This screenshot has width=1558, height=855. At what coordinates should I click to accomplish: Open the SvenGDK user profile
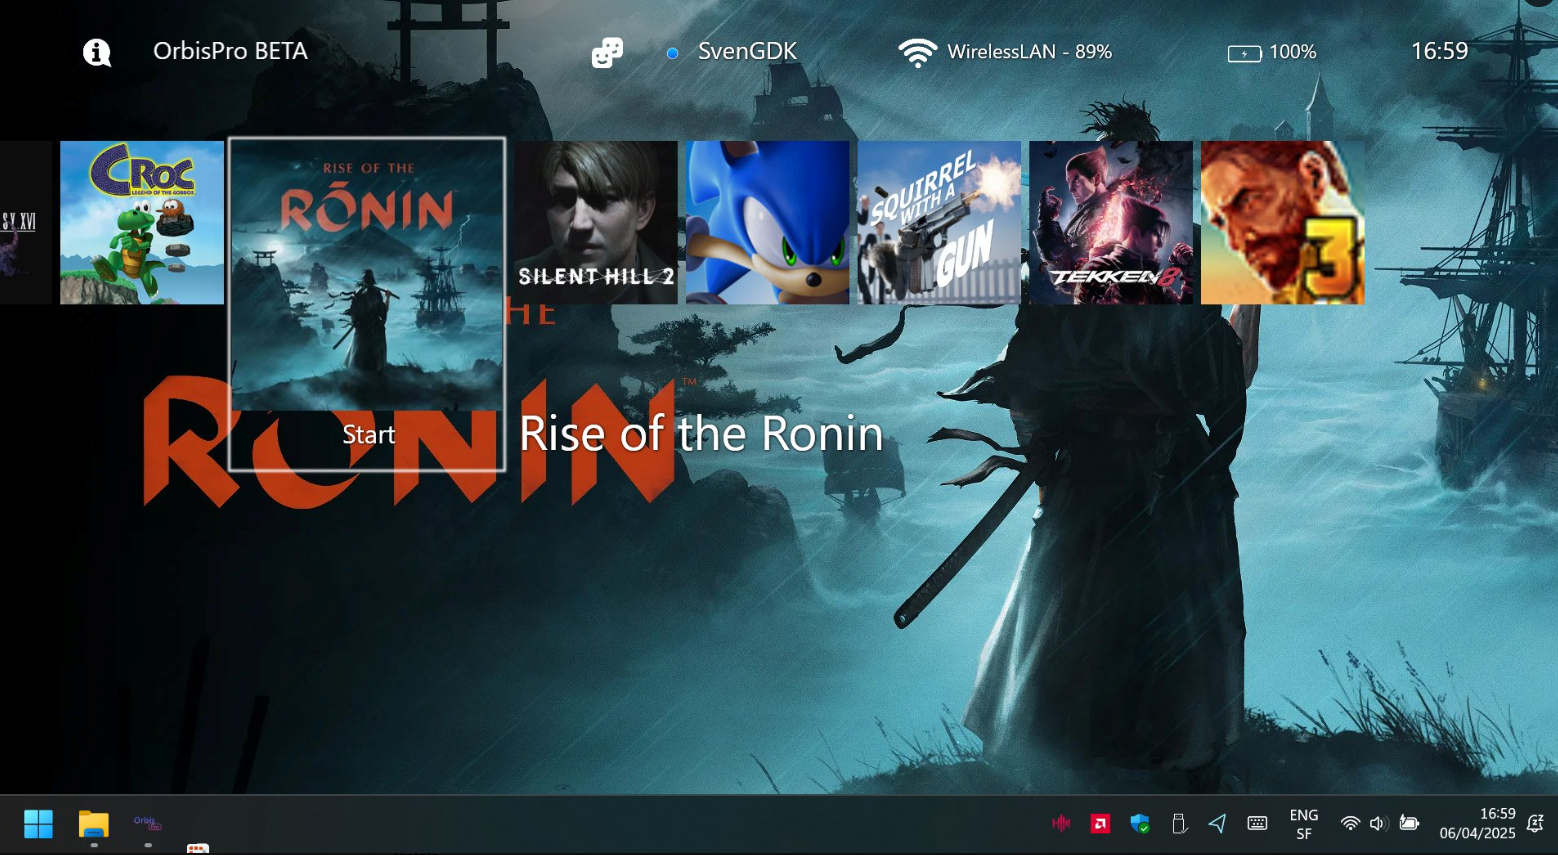pyautogui.click(x=747, y=51)
